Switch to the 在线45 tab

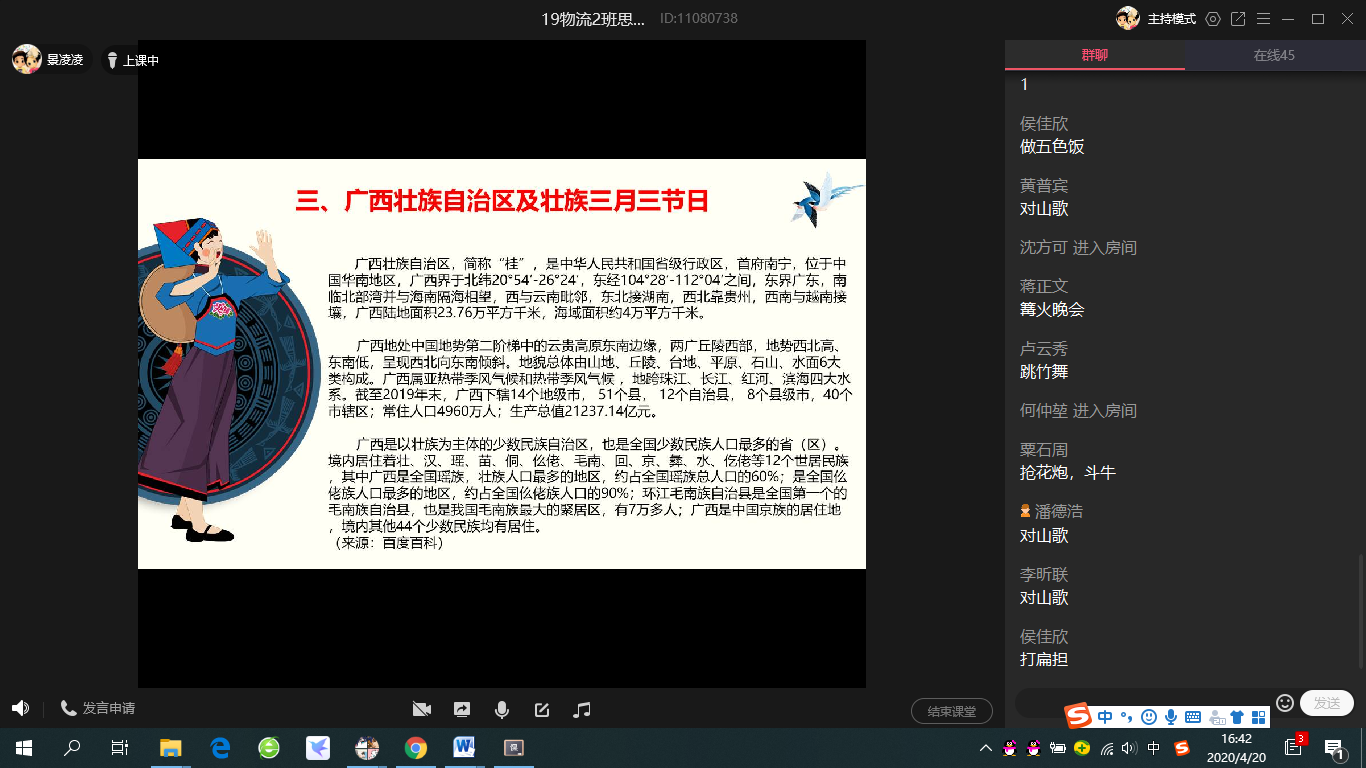tap(1274, 55)
